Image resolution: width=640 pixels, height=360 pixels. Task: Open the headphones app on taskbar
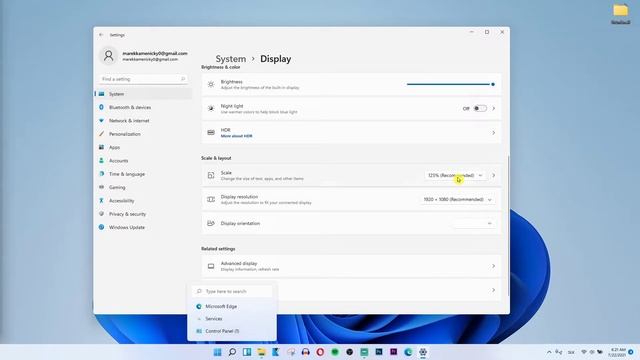click(306, 352)
